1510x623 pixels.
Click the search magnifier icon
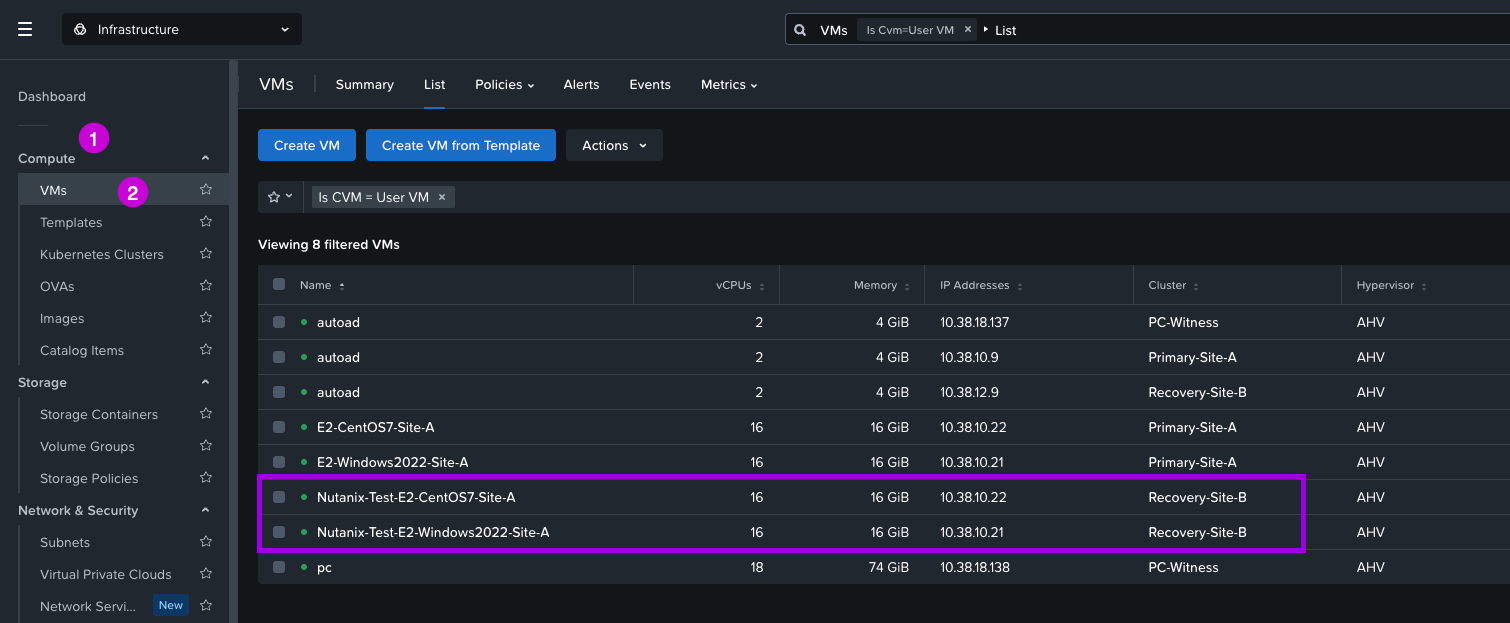click(x=800, y=30)
